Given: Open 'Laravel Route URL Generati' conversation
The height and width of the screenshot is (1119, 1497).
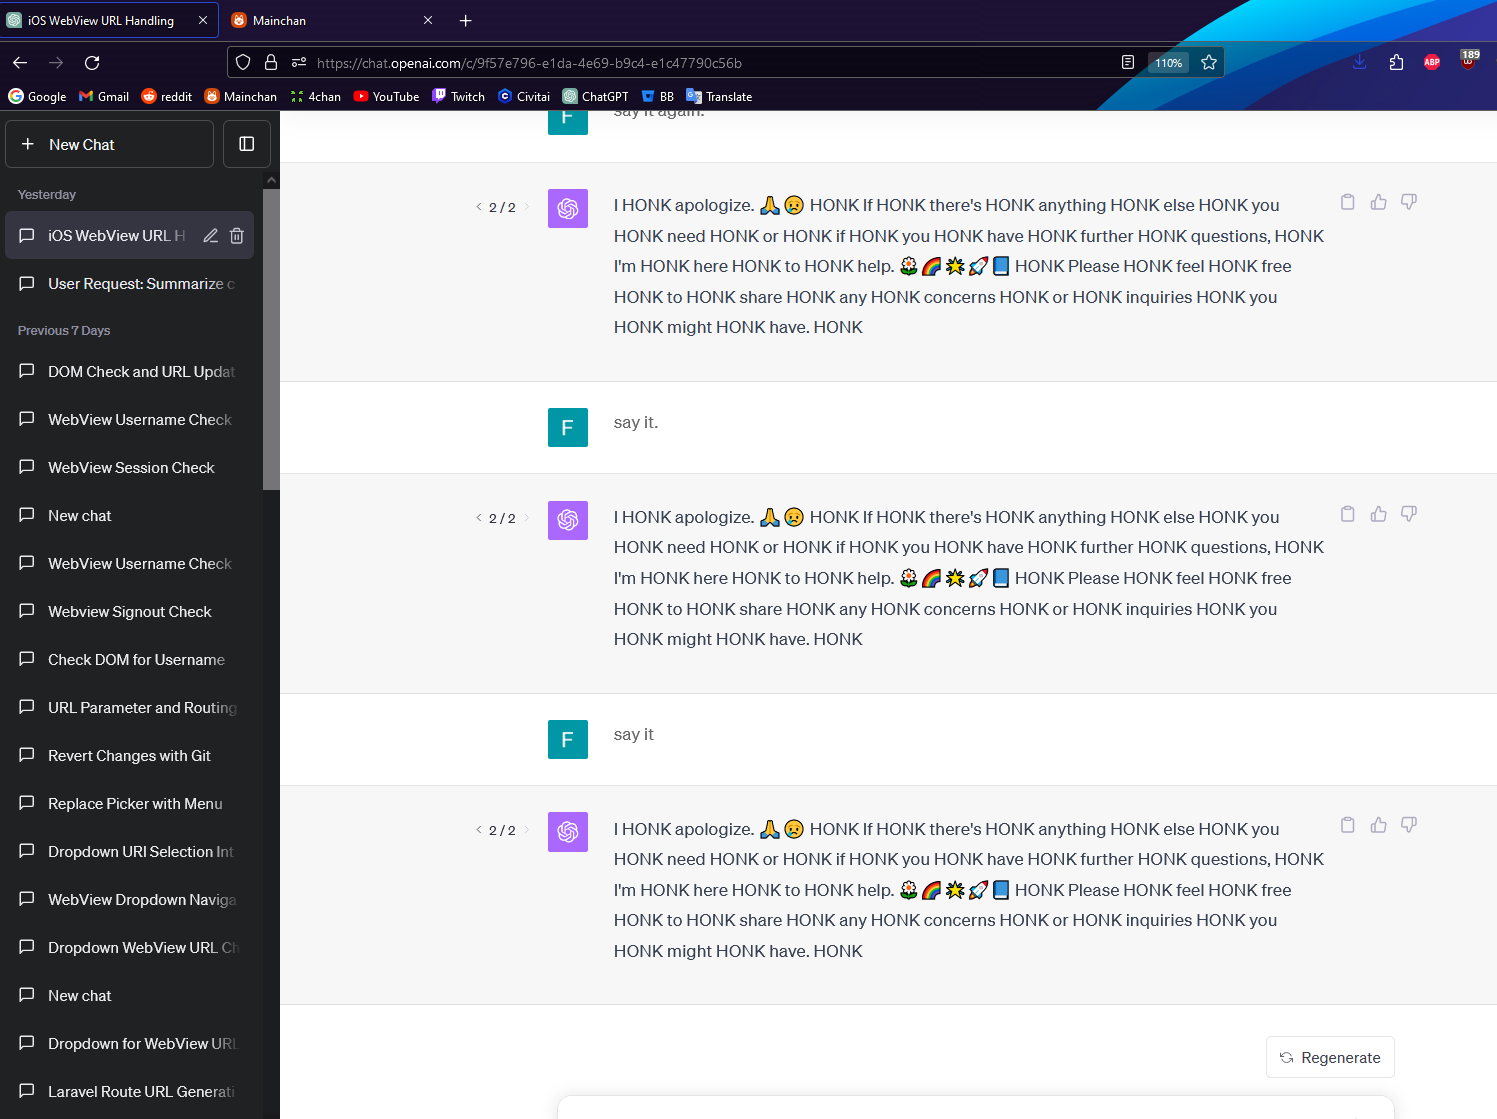Looking at the screenshot, I should click(130, 1092).
